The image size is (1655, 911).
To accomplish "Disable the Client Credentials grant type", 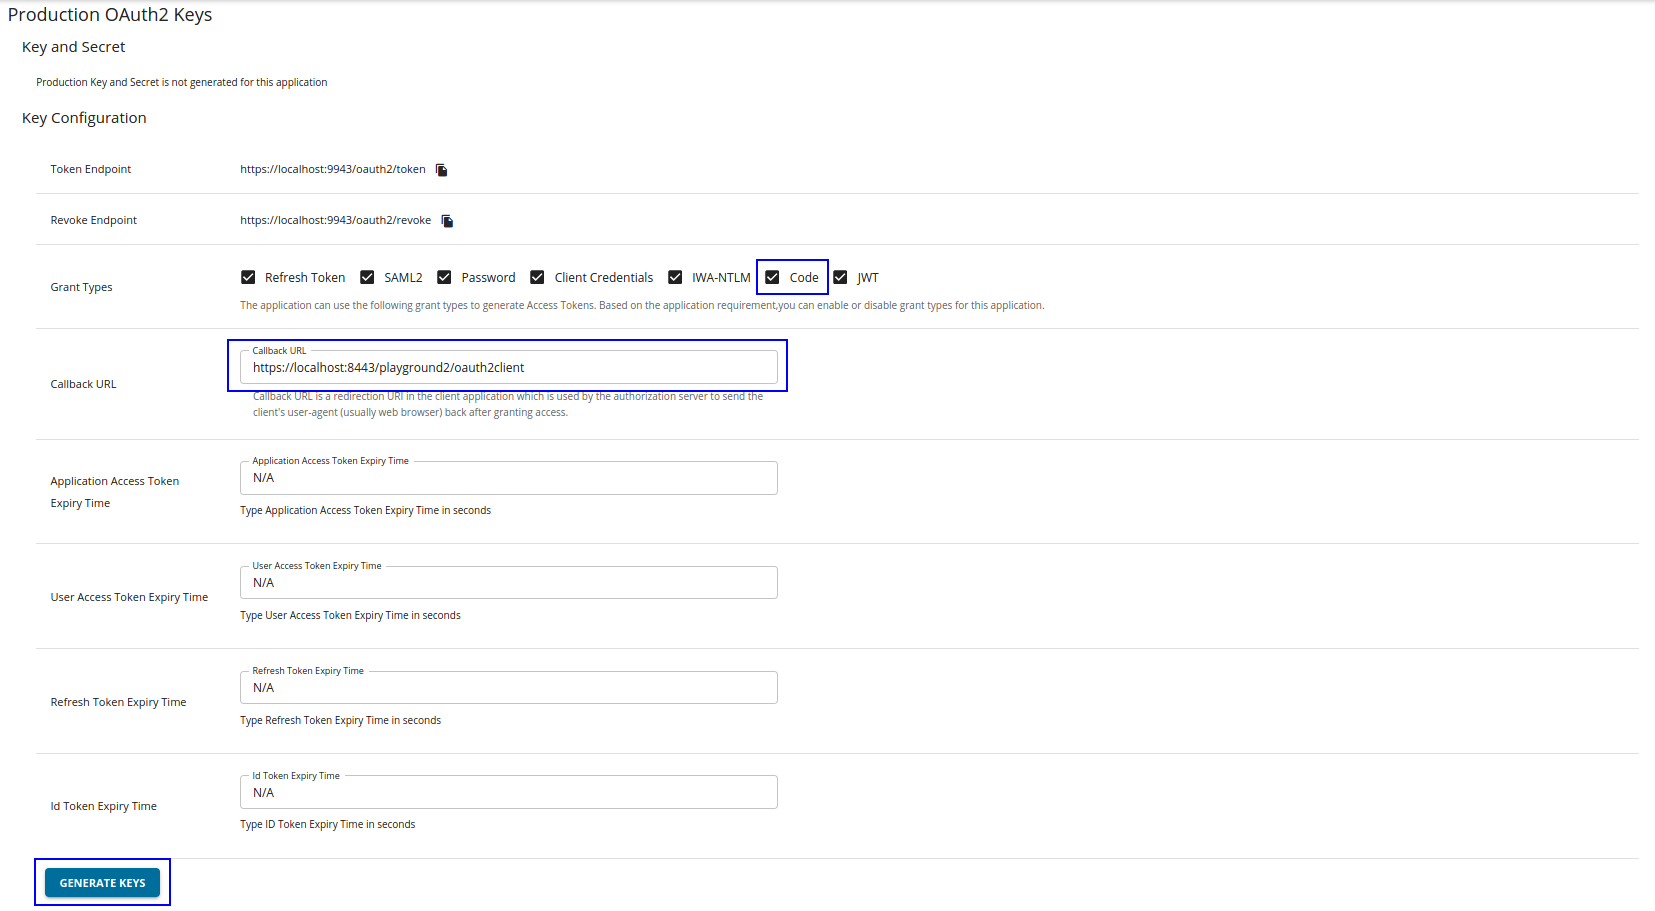I will pos(537,277).
